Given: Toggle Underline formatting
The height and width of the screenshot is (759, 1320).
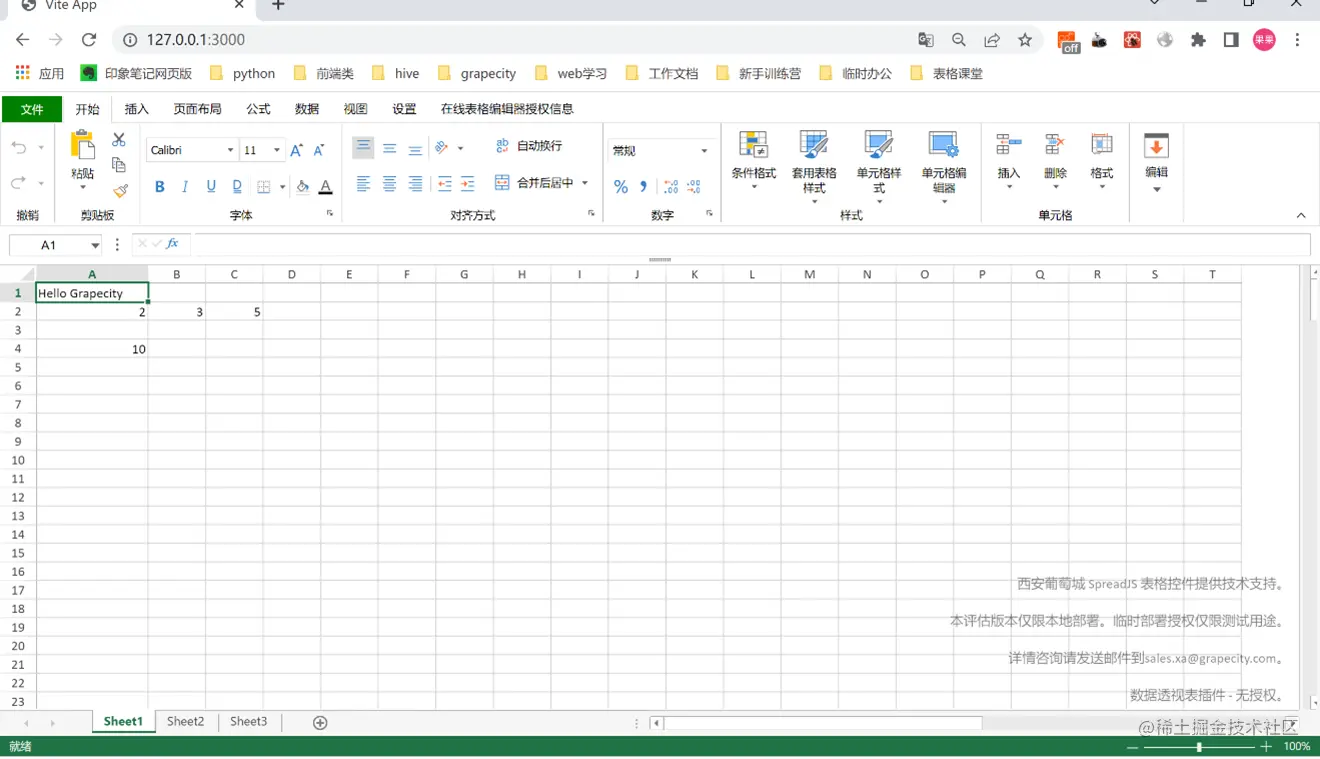Looking at the screenshot, I should coord(211,187).
